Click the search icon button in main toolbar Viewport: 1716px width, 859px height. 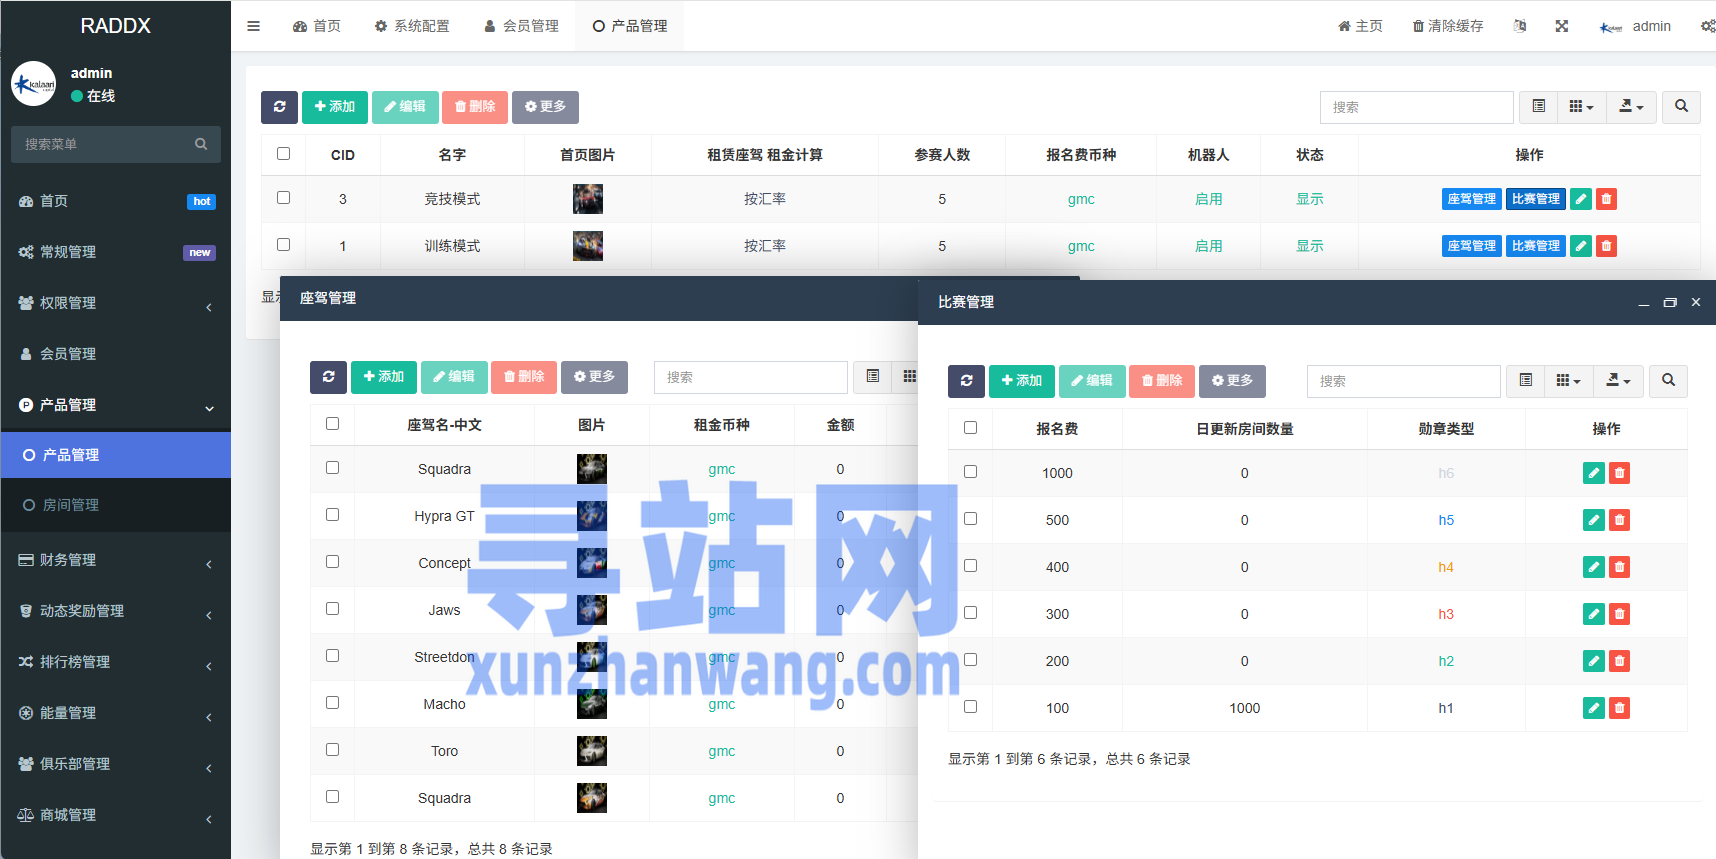(x=1681, y=107)
